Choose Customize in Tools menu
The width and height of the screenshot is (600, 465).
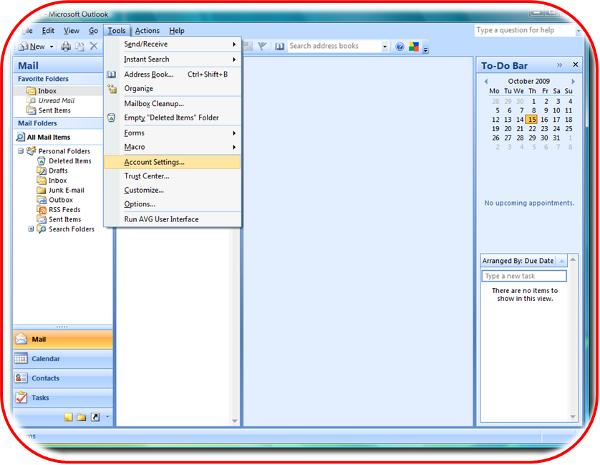point(173,190)
